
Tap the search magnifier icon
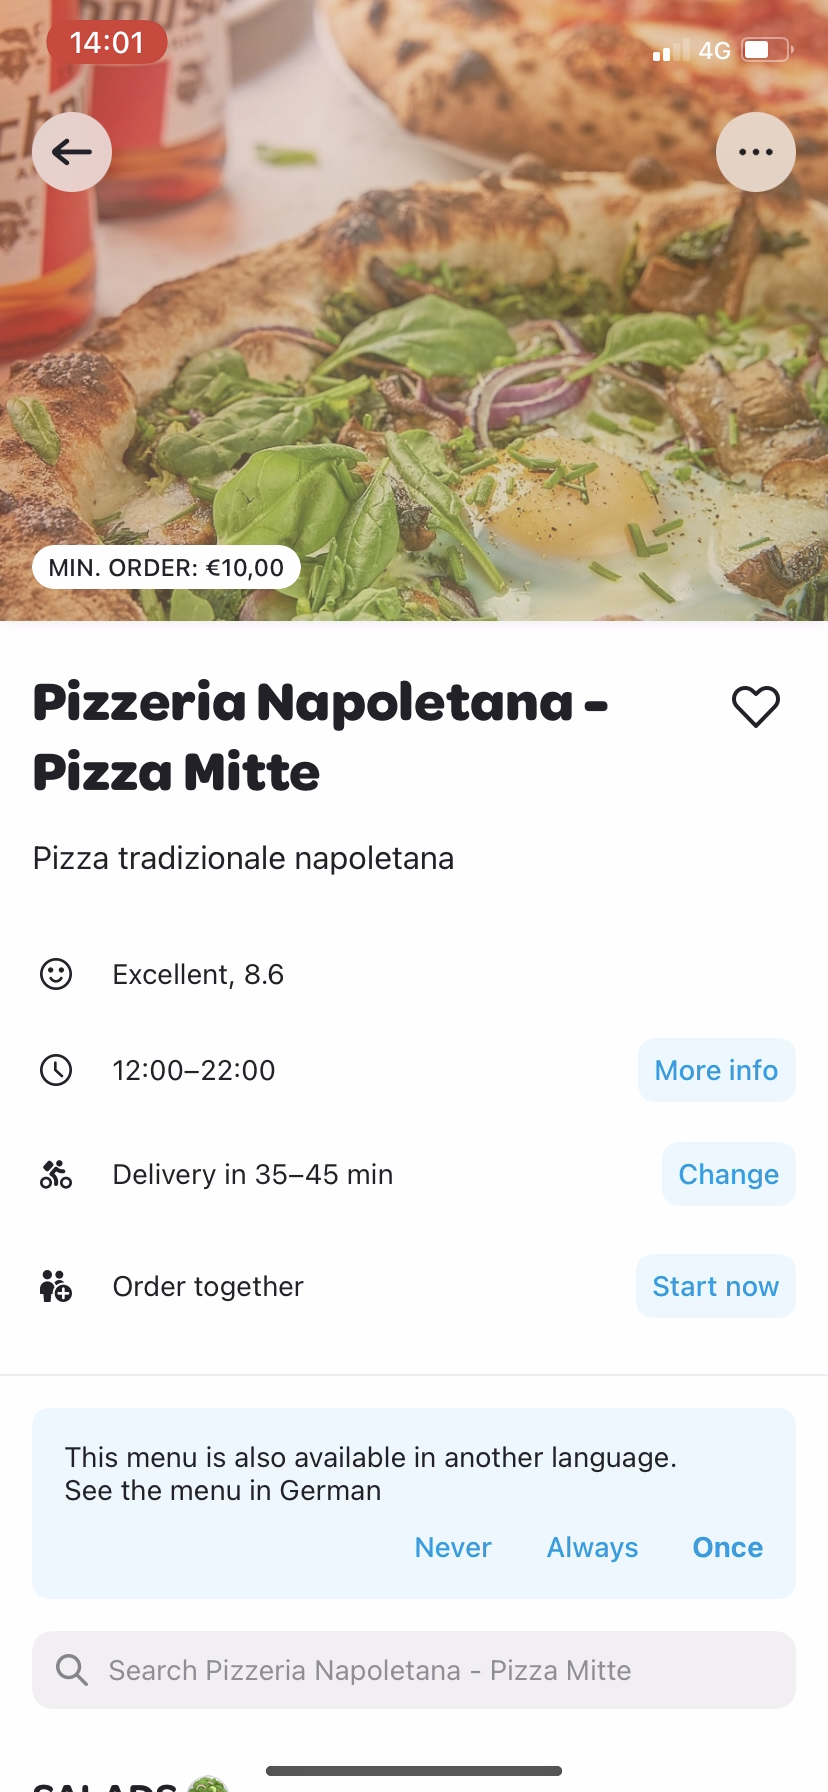[72, 1670]
